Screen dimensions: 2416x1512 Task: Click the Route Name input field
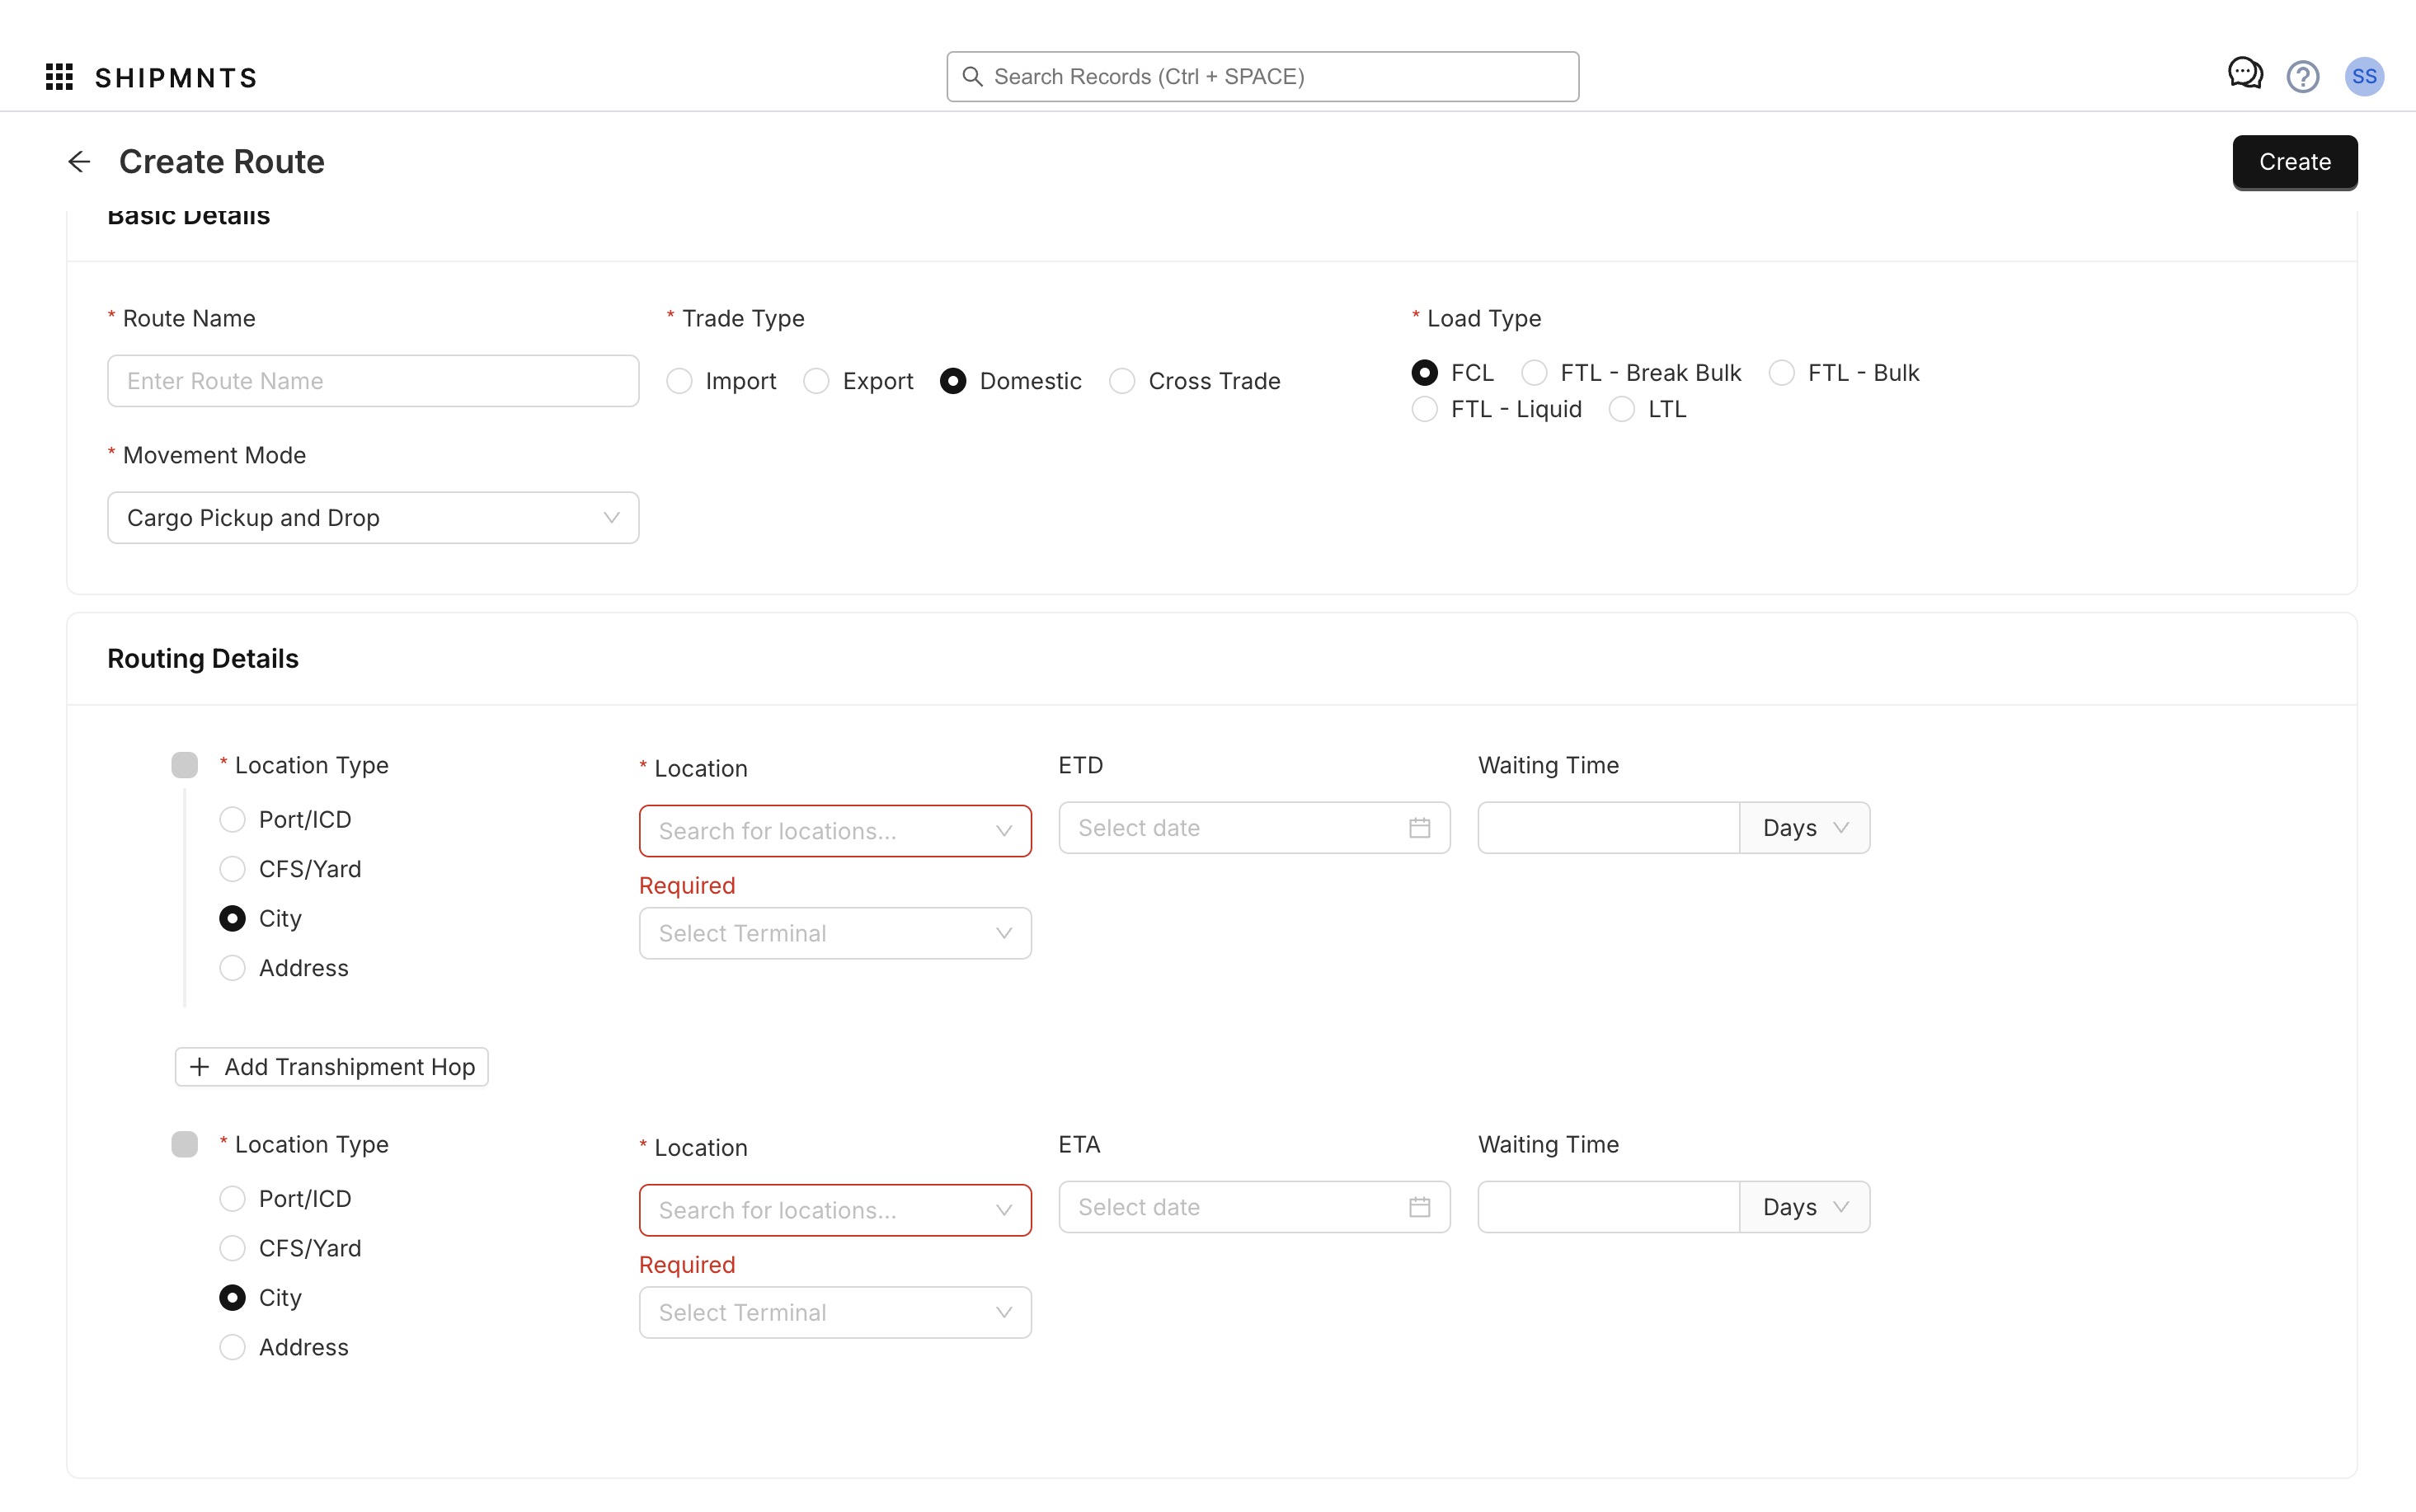(x=373, y=381)
